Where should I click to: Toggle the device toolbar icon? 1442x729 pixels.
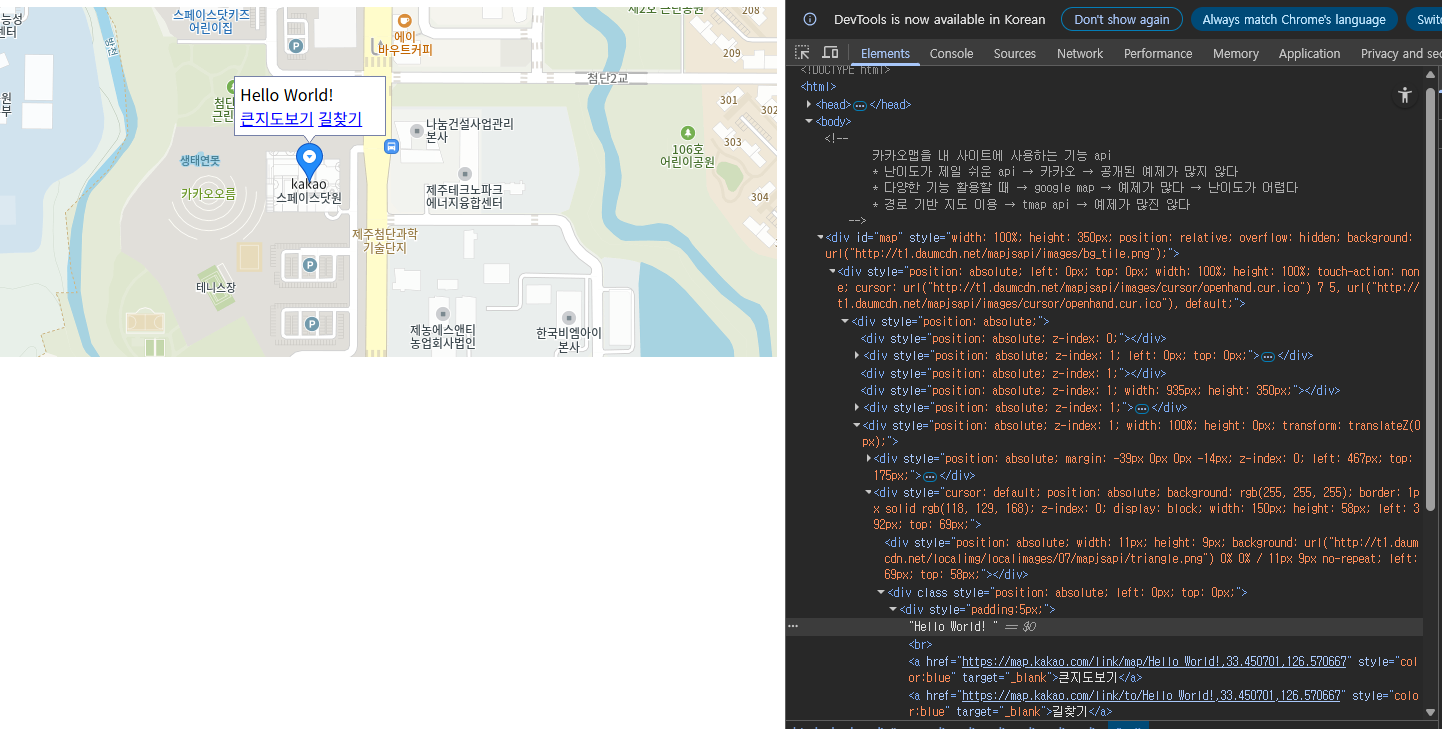830,53
